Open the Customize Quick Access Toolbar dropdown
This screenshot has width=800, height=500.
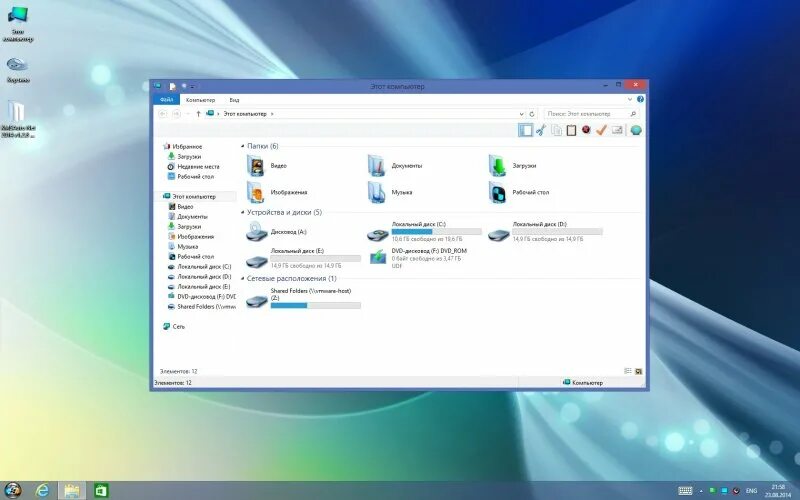pyautogui.click(x=193, y=87)
